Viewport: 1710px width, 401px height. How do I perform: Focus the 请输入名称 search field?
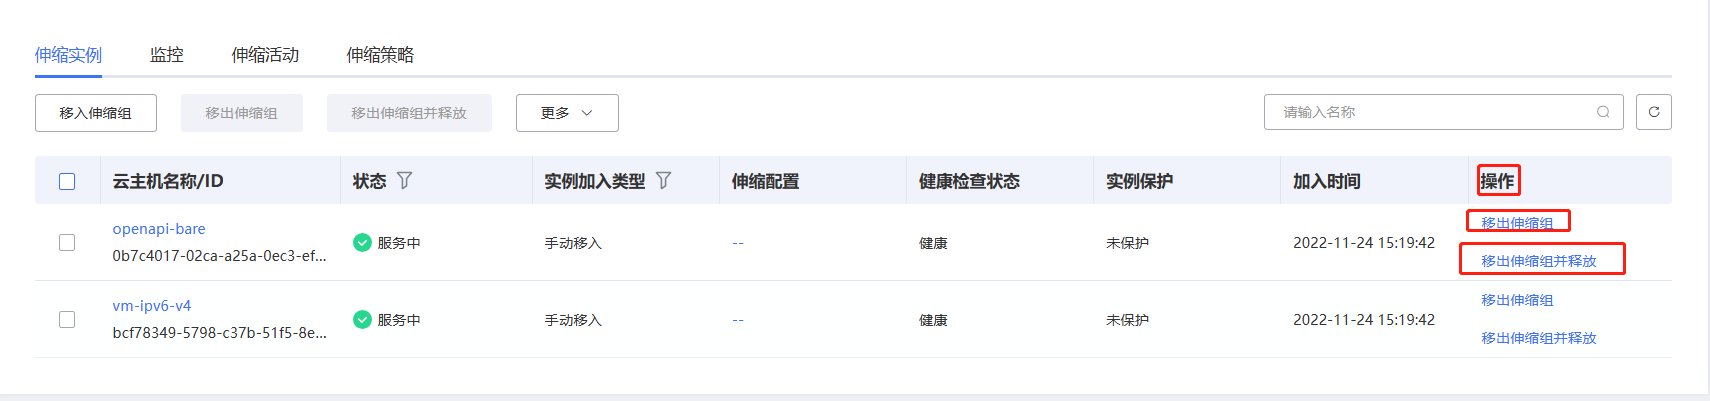[x=1430, y=112]
